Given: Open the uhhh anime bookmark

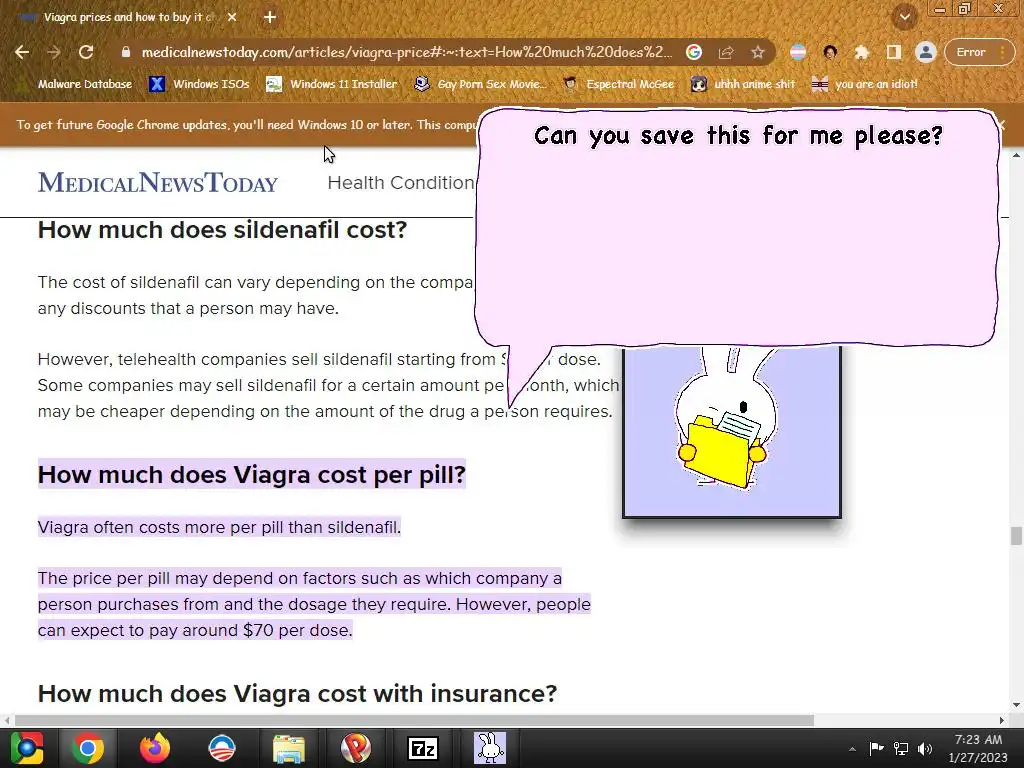Looking at the screenshot, I should click(744, 84).
